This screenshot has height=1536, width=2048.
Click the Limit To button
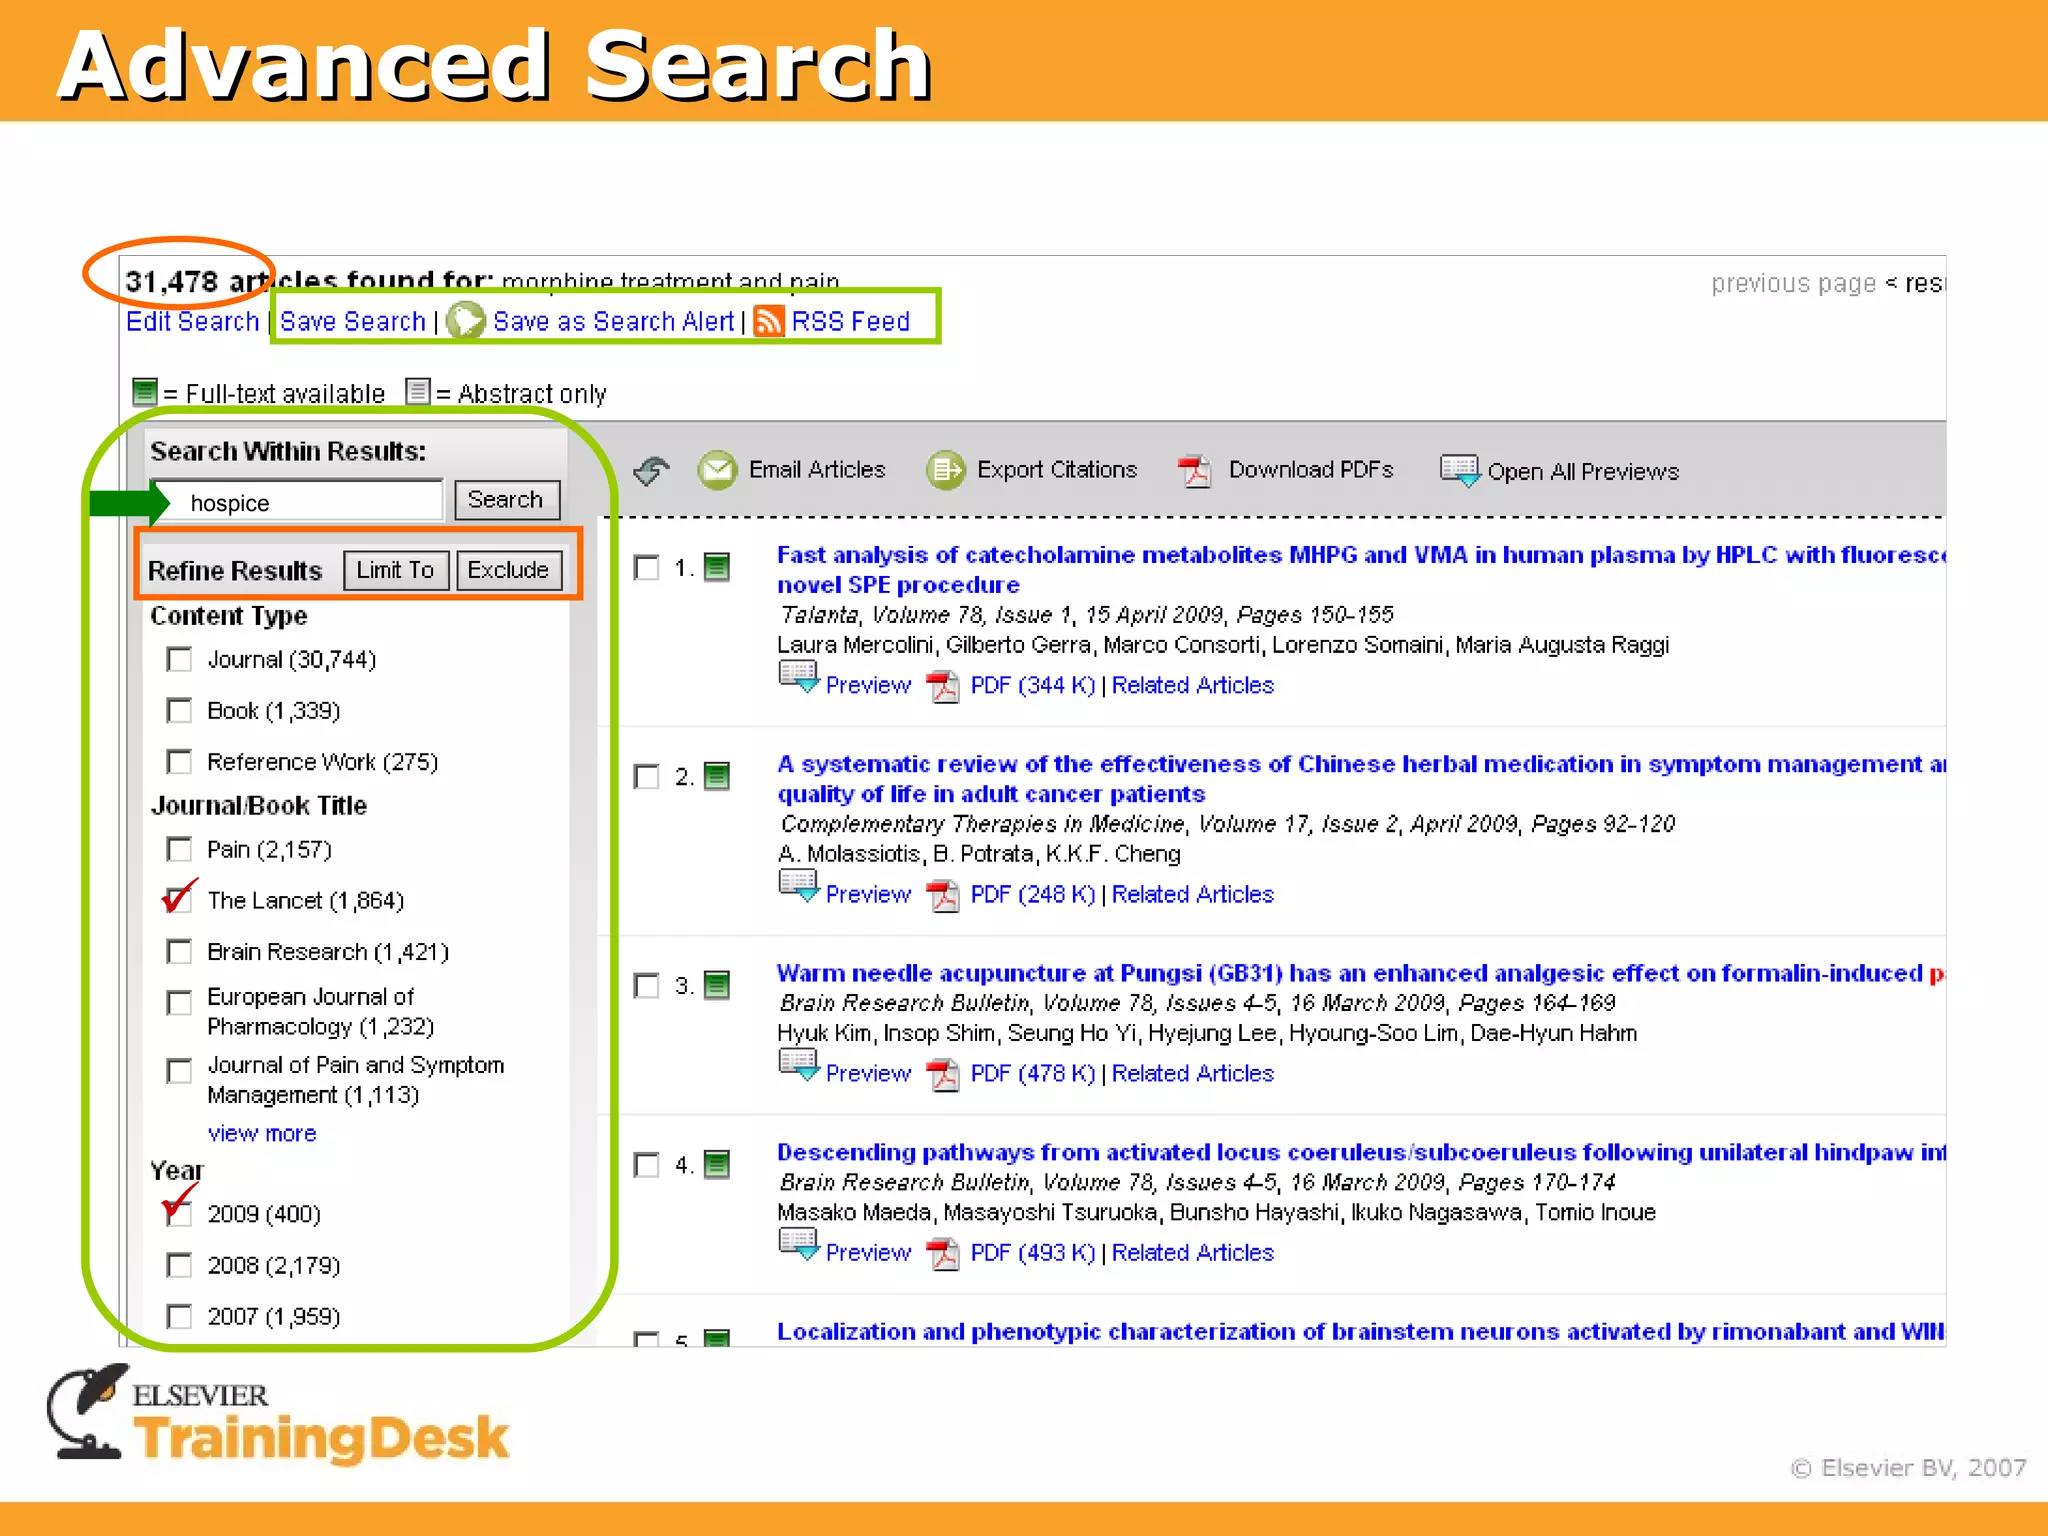[x=396, y=570]
